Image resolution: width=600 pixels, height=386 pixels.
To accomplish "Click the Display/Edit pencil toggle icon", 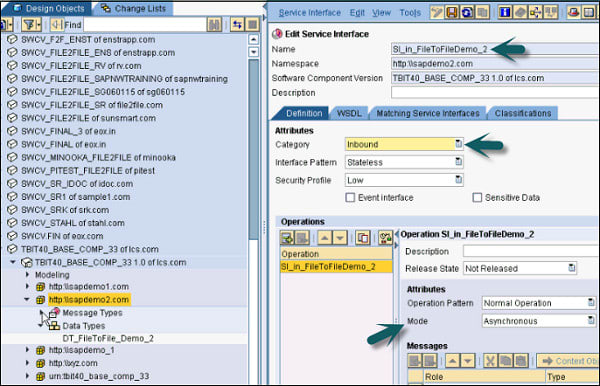I will 437,13.
